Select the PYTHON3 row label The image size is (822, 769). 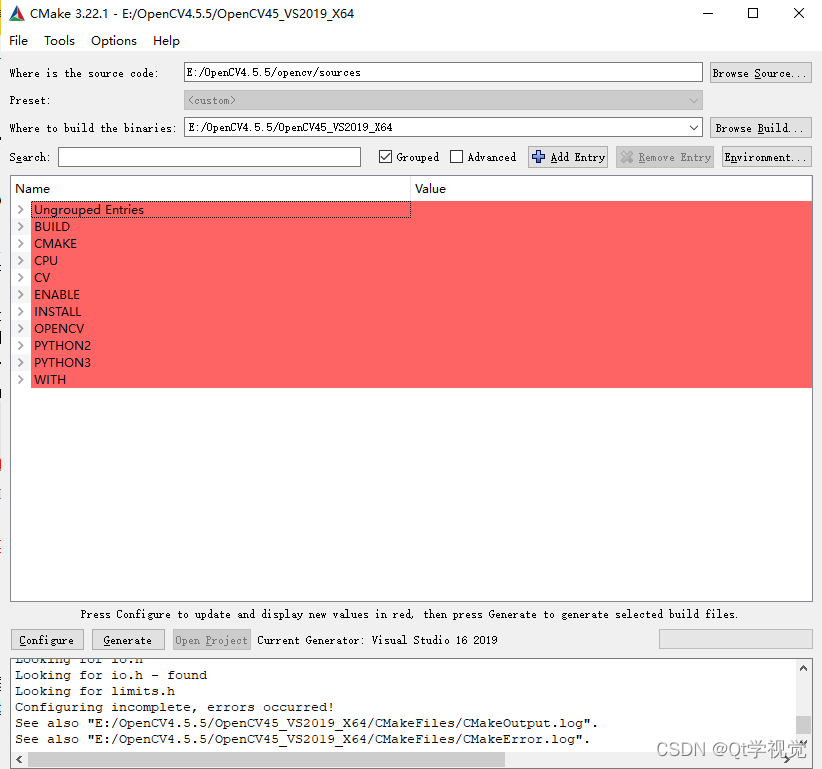point(62,362)
